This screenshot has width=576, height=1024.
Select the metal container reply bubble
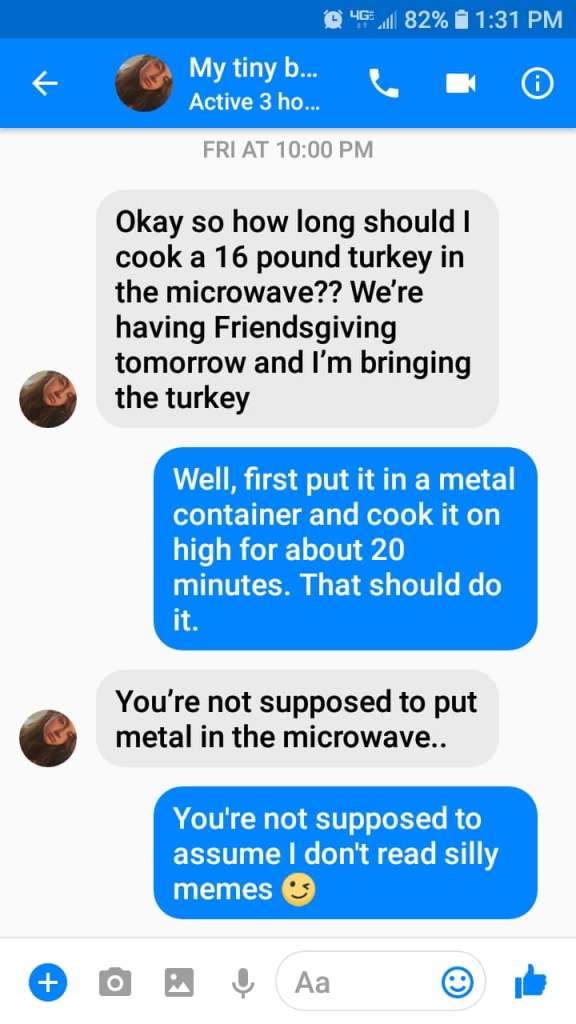click(x=345, y=549)
